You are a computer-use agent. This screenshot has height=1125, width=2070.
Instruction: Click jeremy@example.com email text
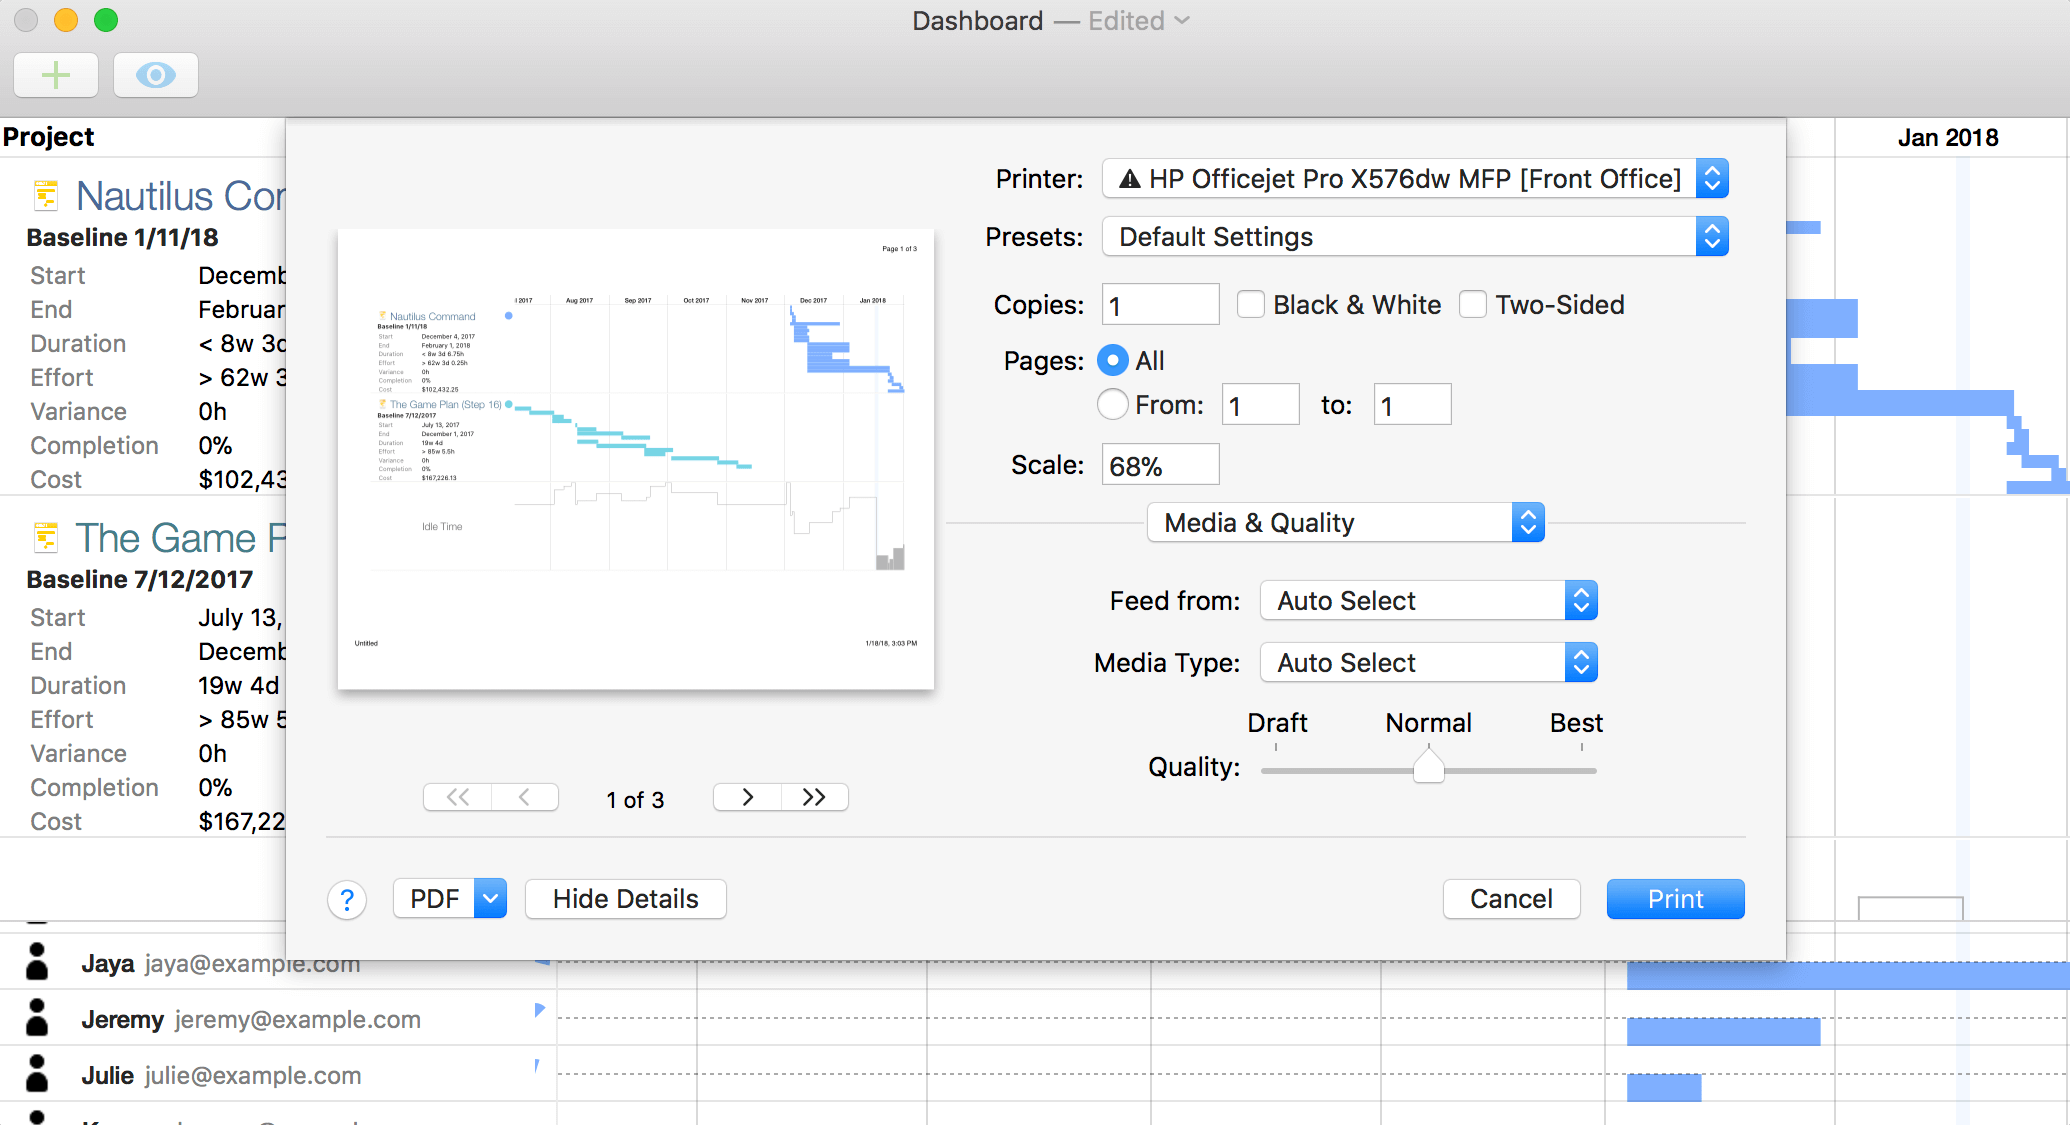coord(297,1019)
